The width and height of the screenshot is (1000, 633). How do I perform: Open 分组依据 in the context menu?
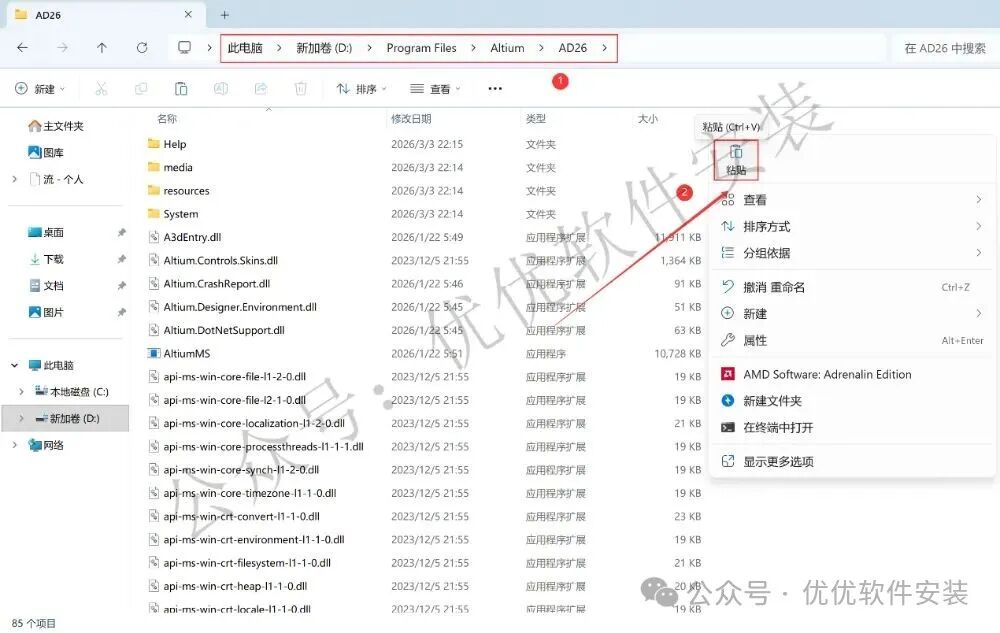[852, 252]
